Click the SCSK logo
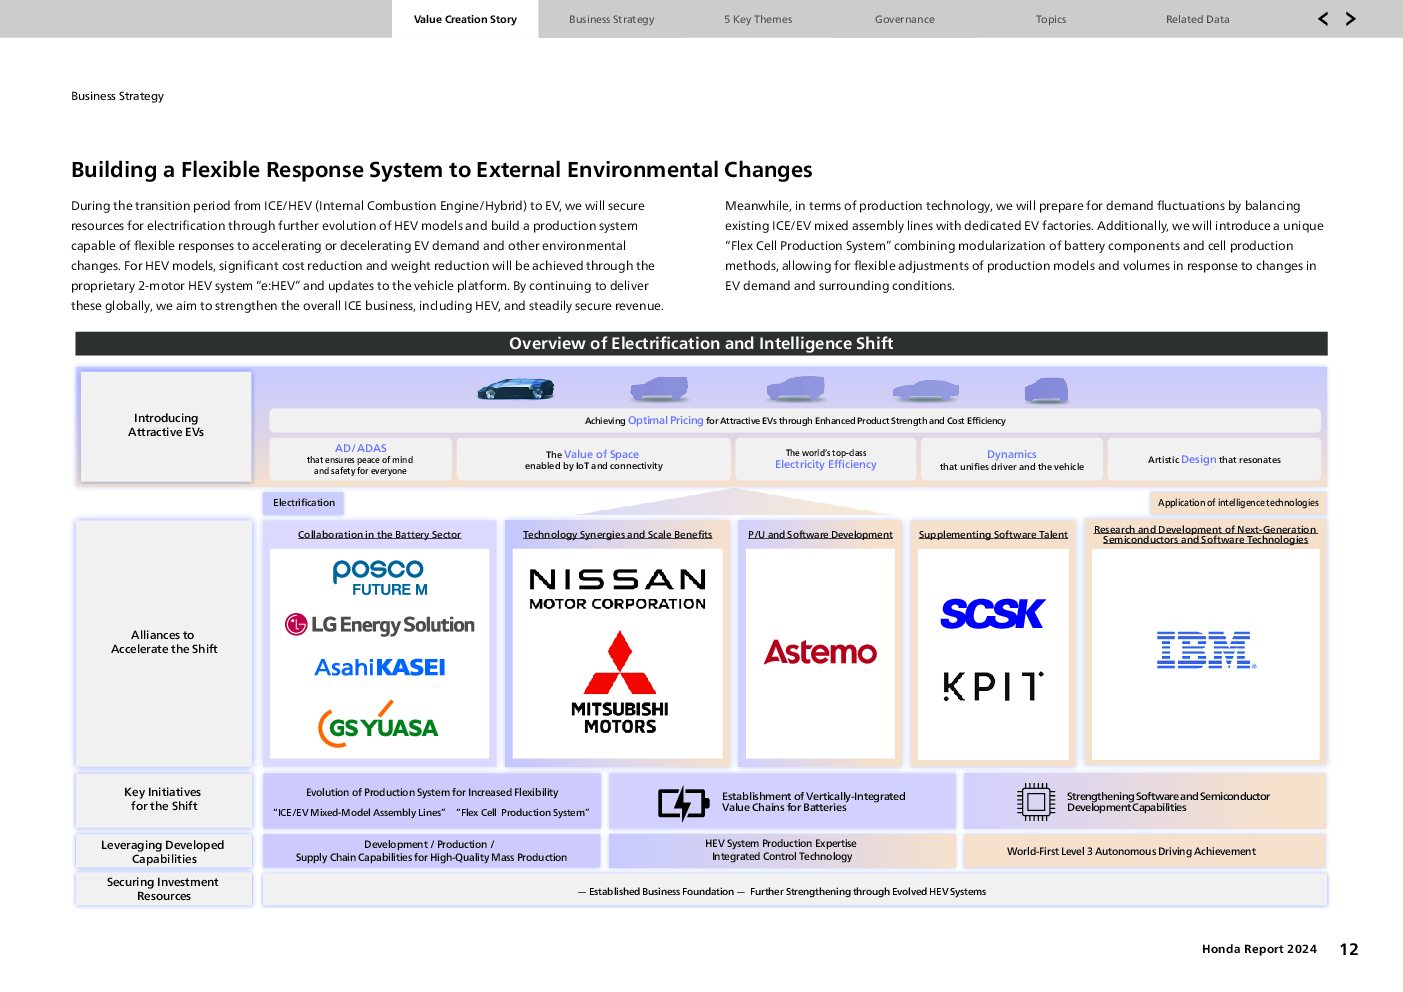 point(993,613)
